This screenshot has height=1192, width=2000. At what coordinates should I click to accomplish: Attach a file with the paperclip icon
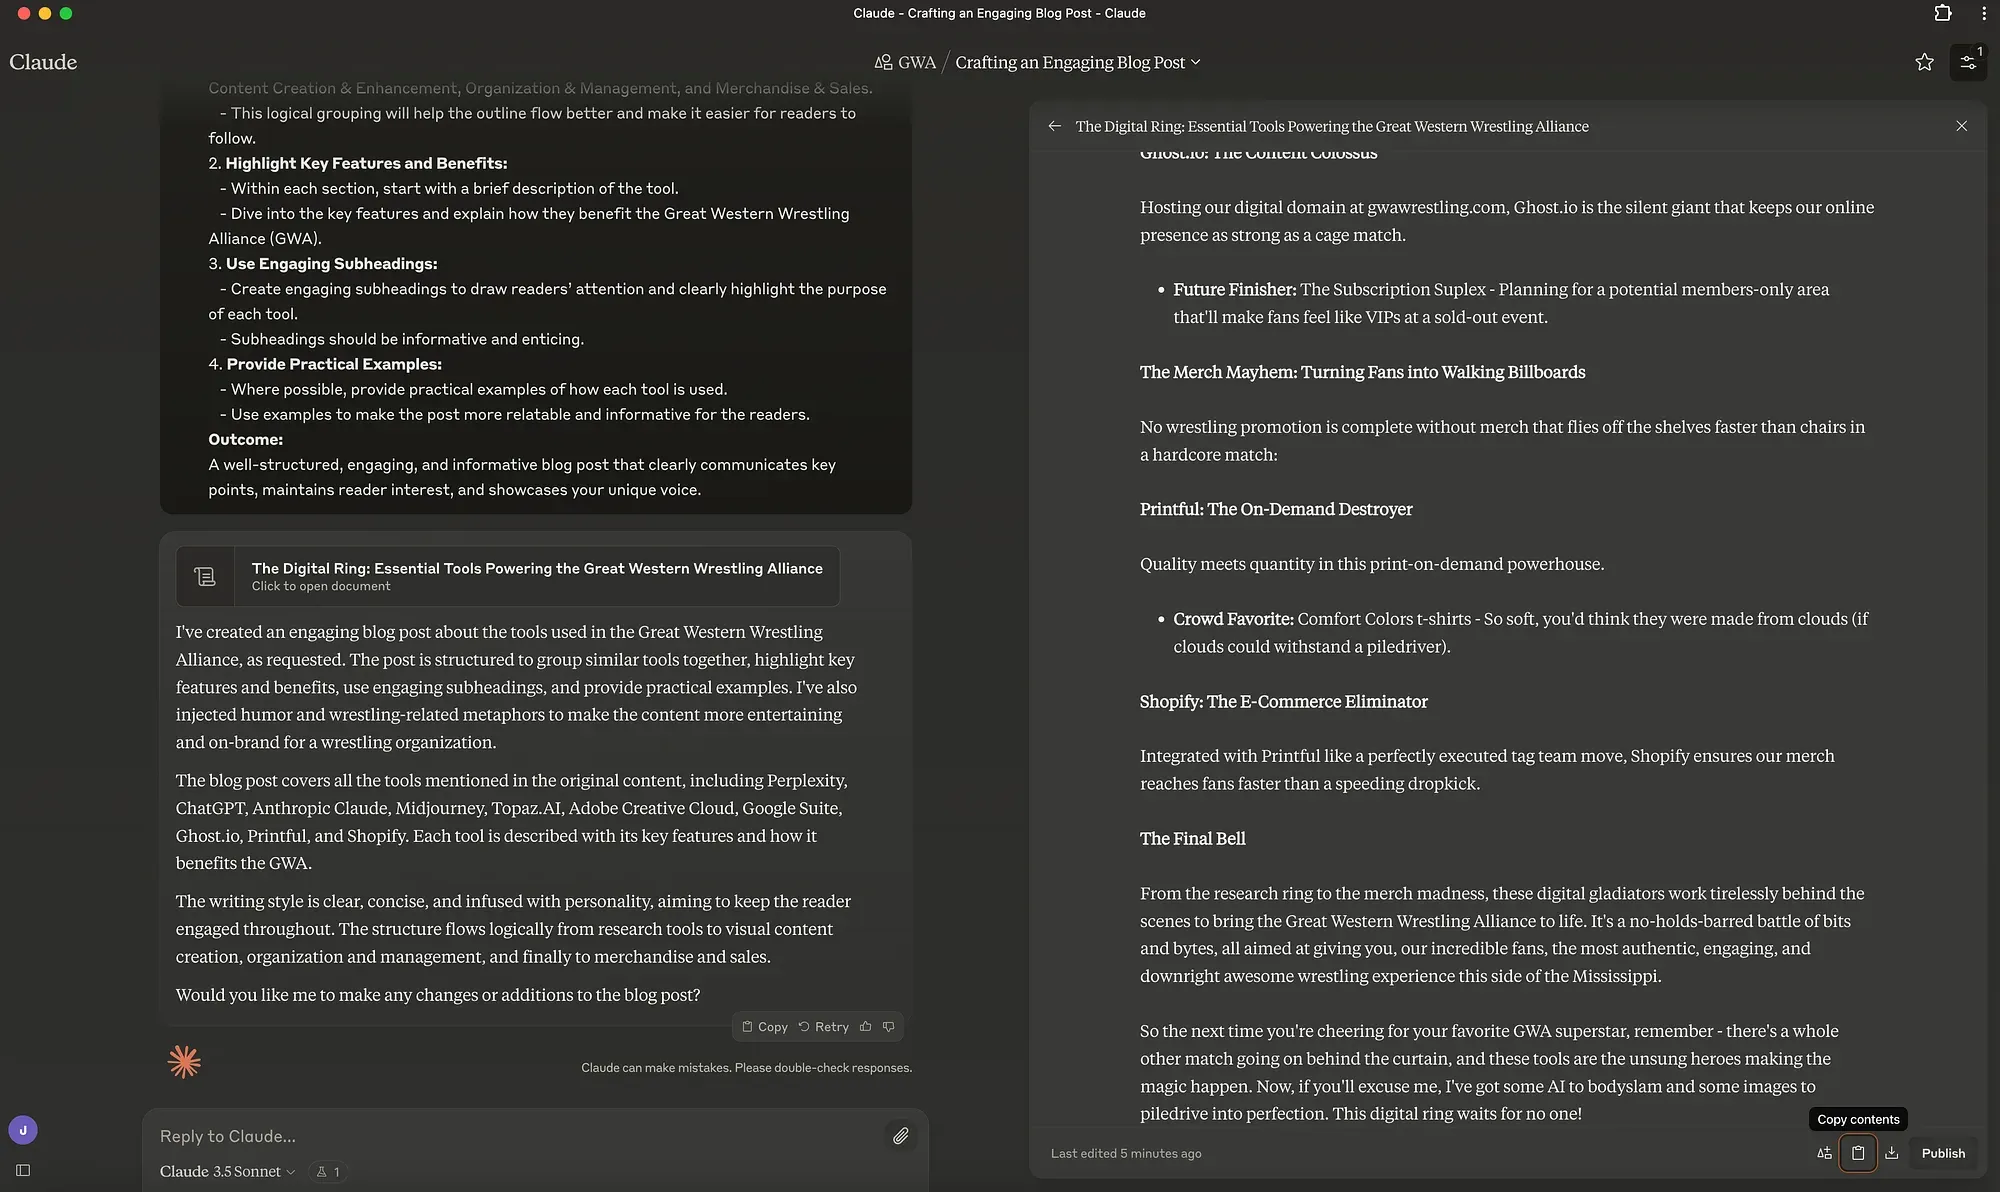point(900,1136)
